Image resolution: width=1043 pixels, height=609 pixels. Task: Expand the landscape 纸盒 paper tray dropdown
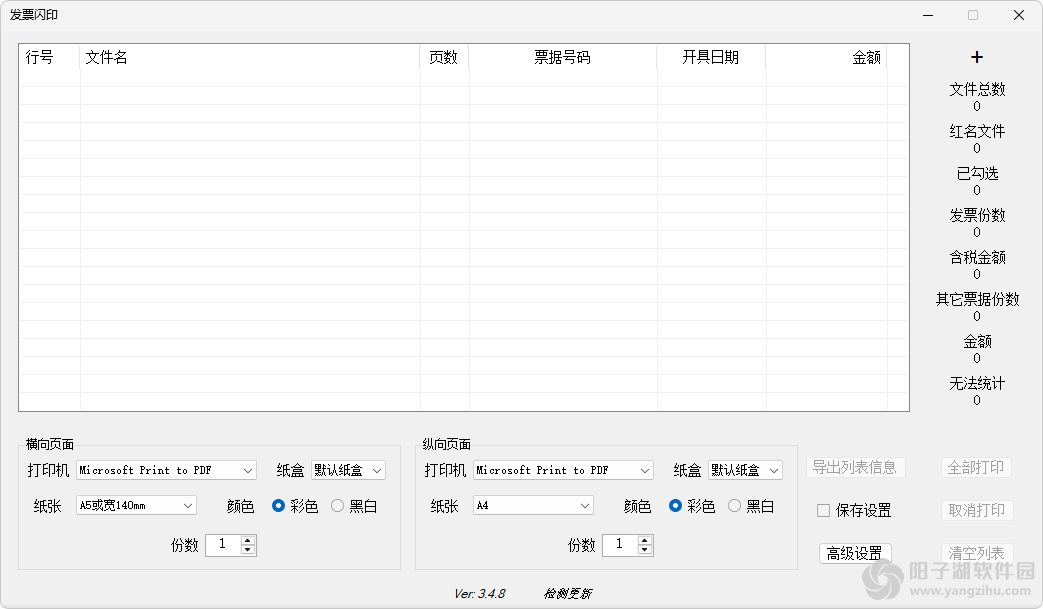tap(376, 470)
